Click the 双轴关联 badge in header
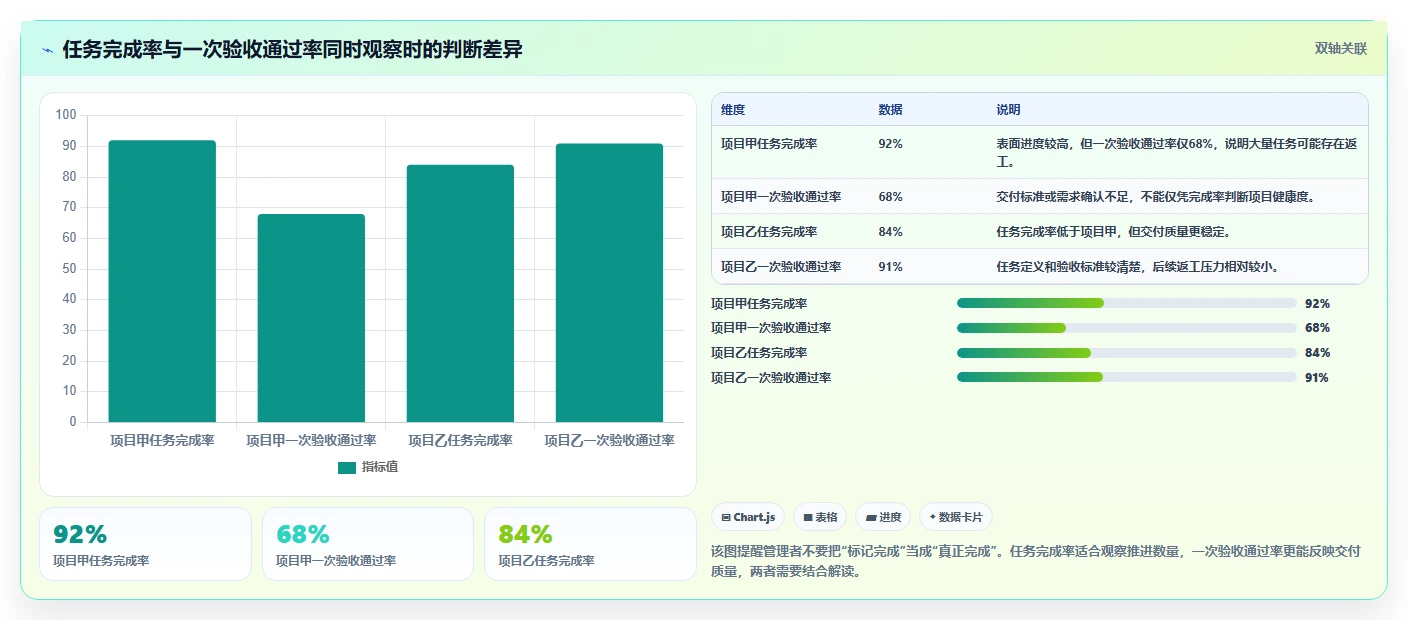 pyautogui.click(x=1340, y=48)
